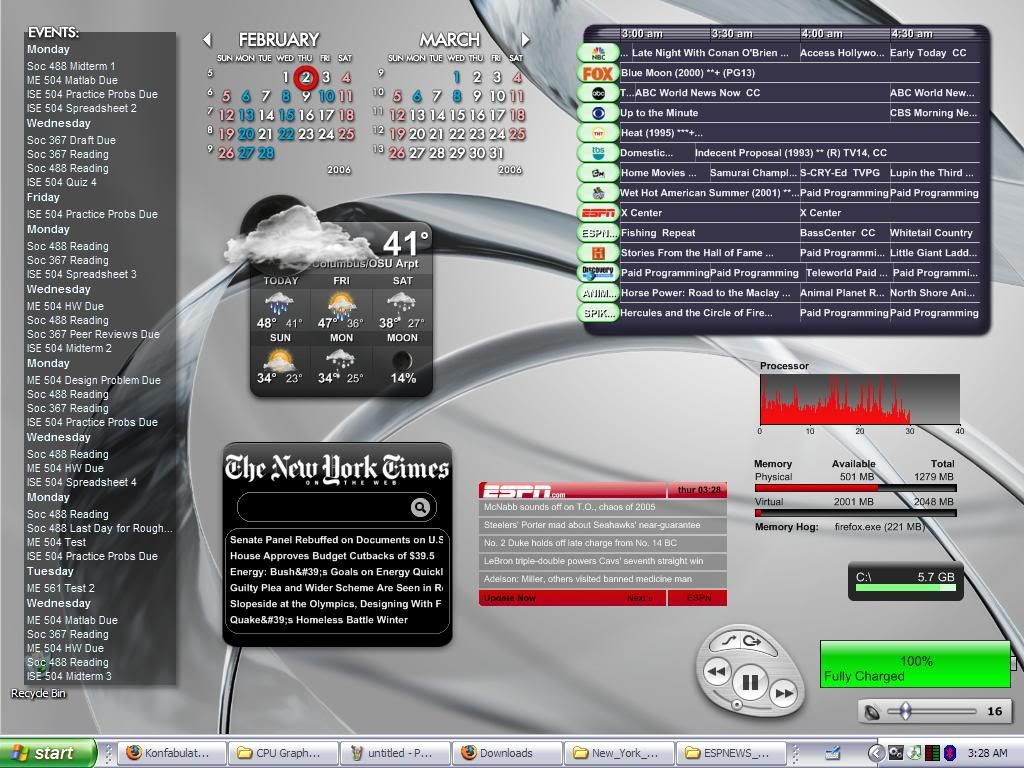Advance calendar with right arrow next to March
The width and height of the screenshot is (1024, 768).
coord(525,40)
